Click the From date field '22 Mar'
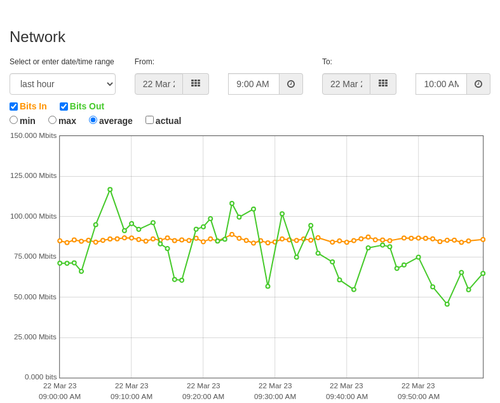 tap(159, 84)
